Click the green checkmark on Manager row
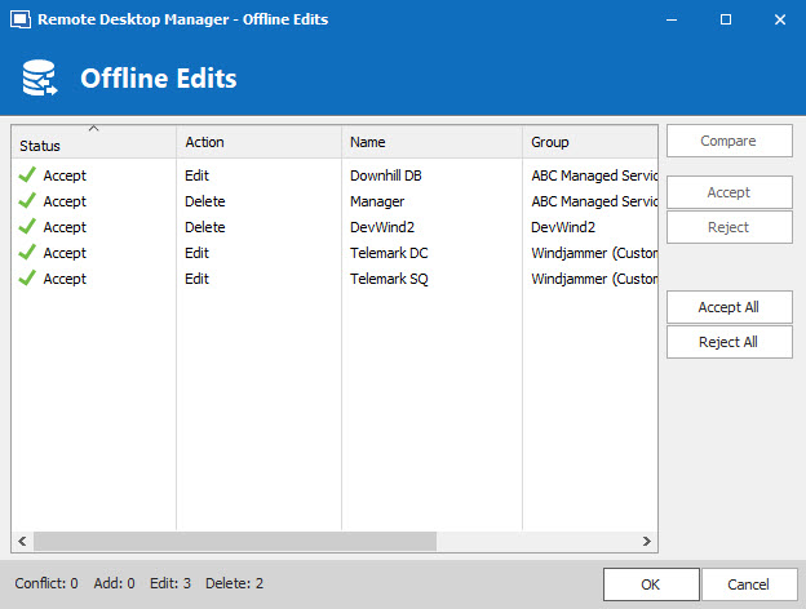806x609 pixels. point(27,201)
